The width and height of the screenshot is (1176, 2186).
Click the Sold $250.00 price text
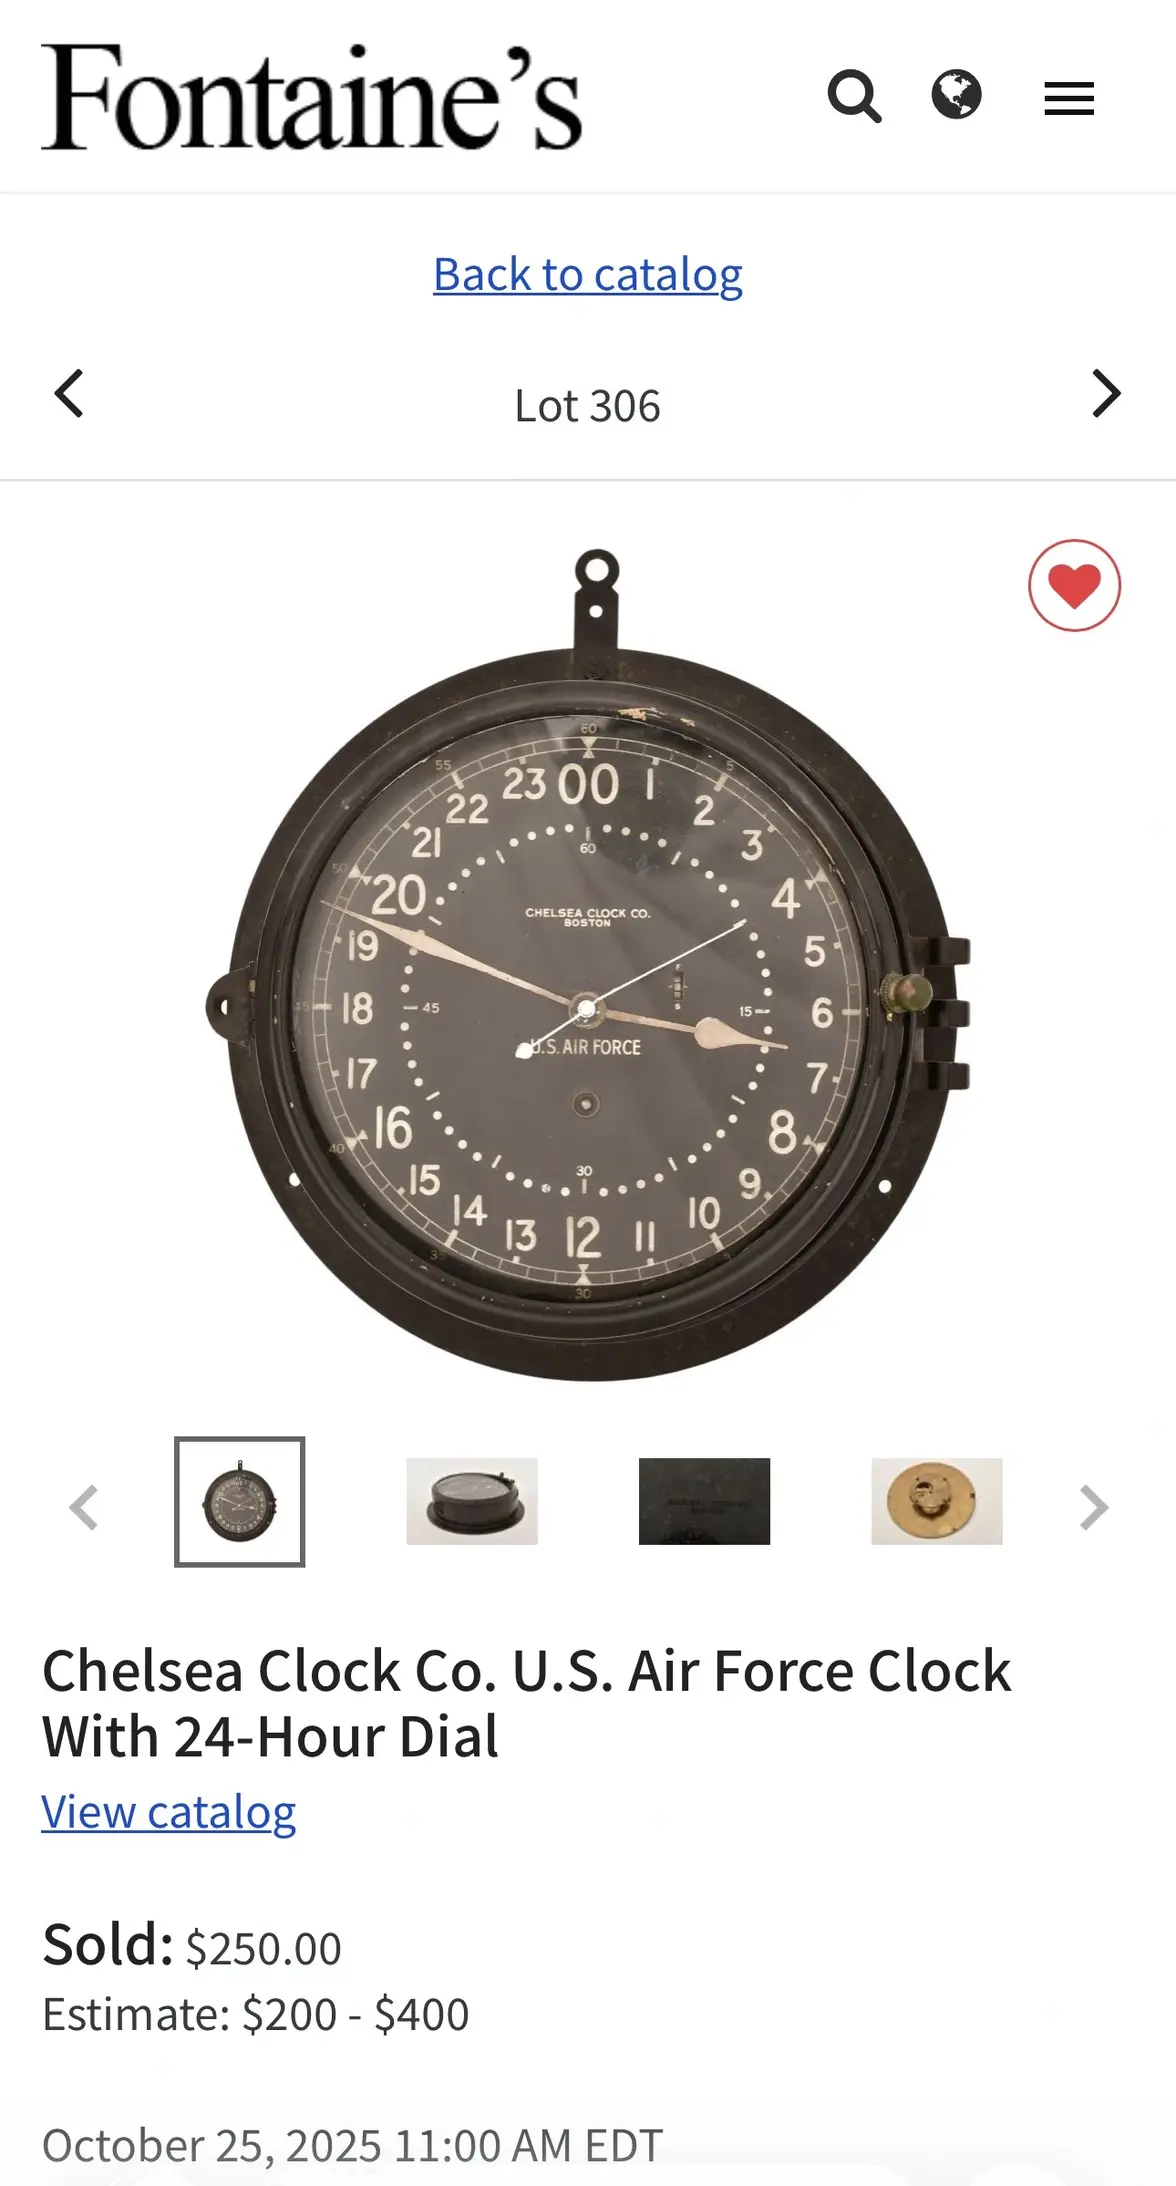(192, 1946)
